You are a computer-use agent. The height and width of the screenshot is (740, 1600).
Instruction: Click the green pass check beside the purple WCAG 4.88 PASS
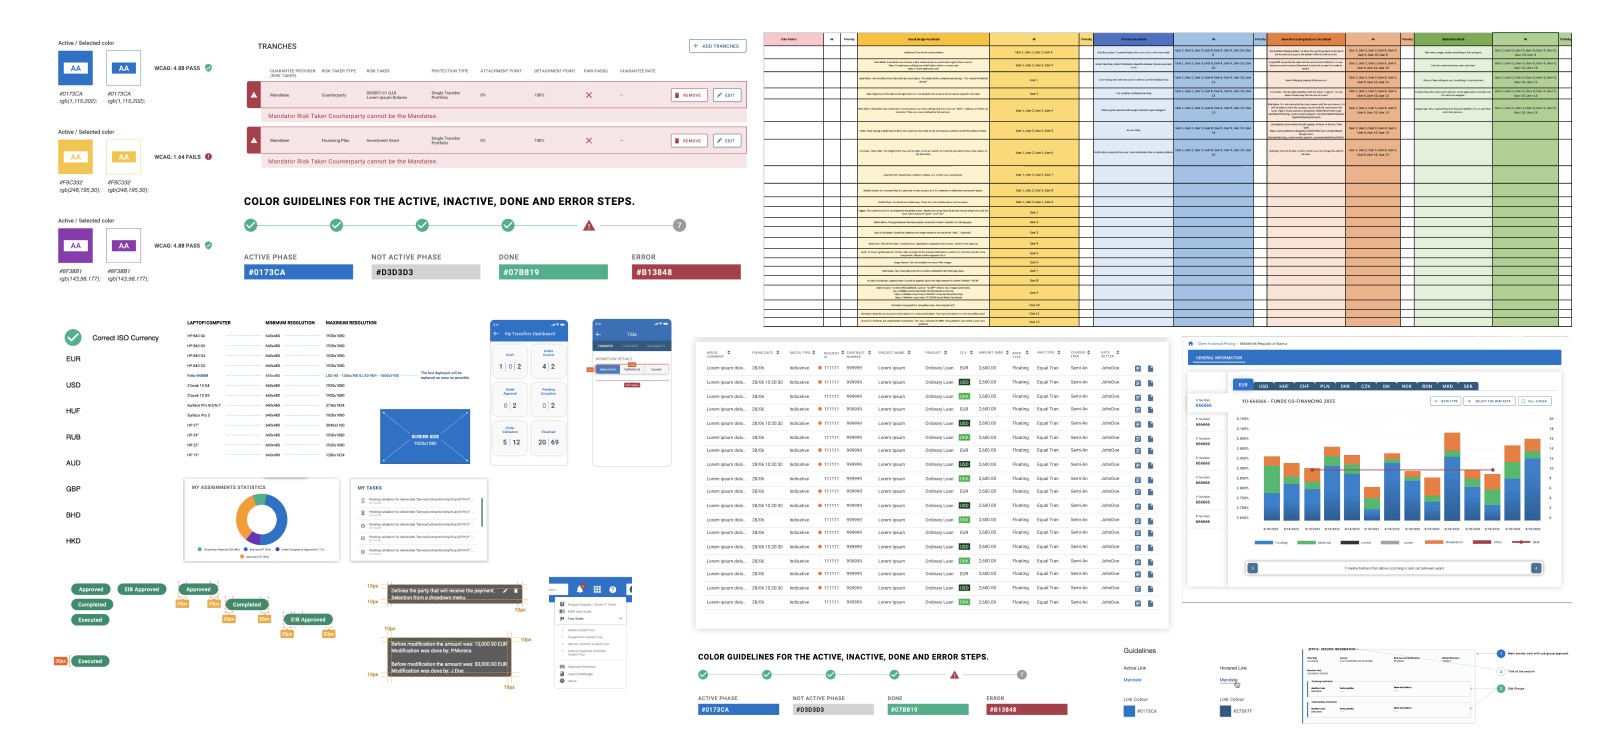208,245
